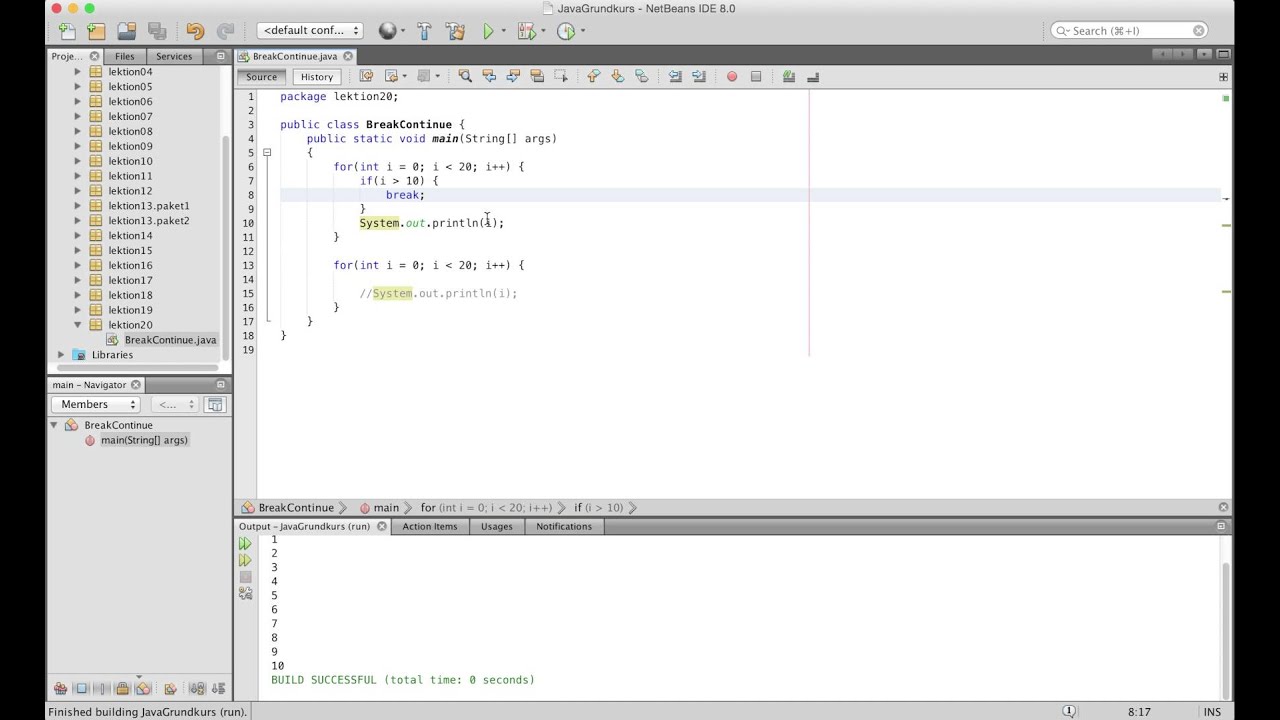Toggle Show Fields filter in Navigator

81,688
